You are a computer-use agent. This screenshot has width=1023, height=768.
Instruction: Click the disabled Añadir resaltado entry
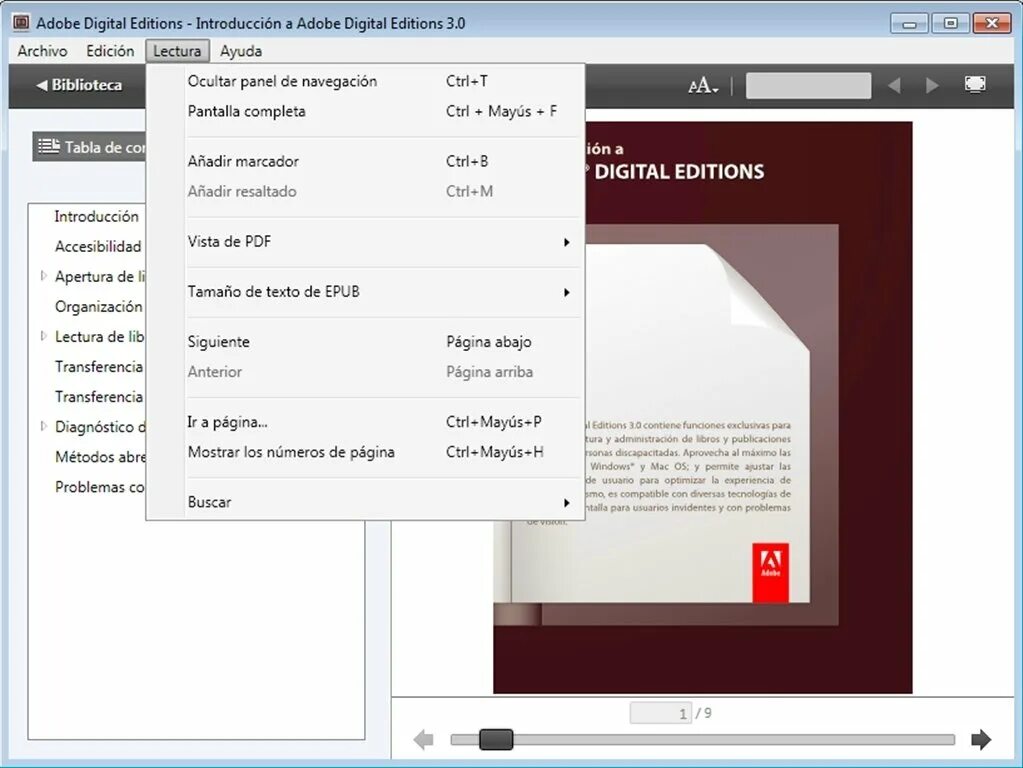[x=365, y=191]
